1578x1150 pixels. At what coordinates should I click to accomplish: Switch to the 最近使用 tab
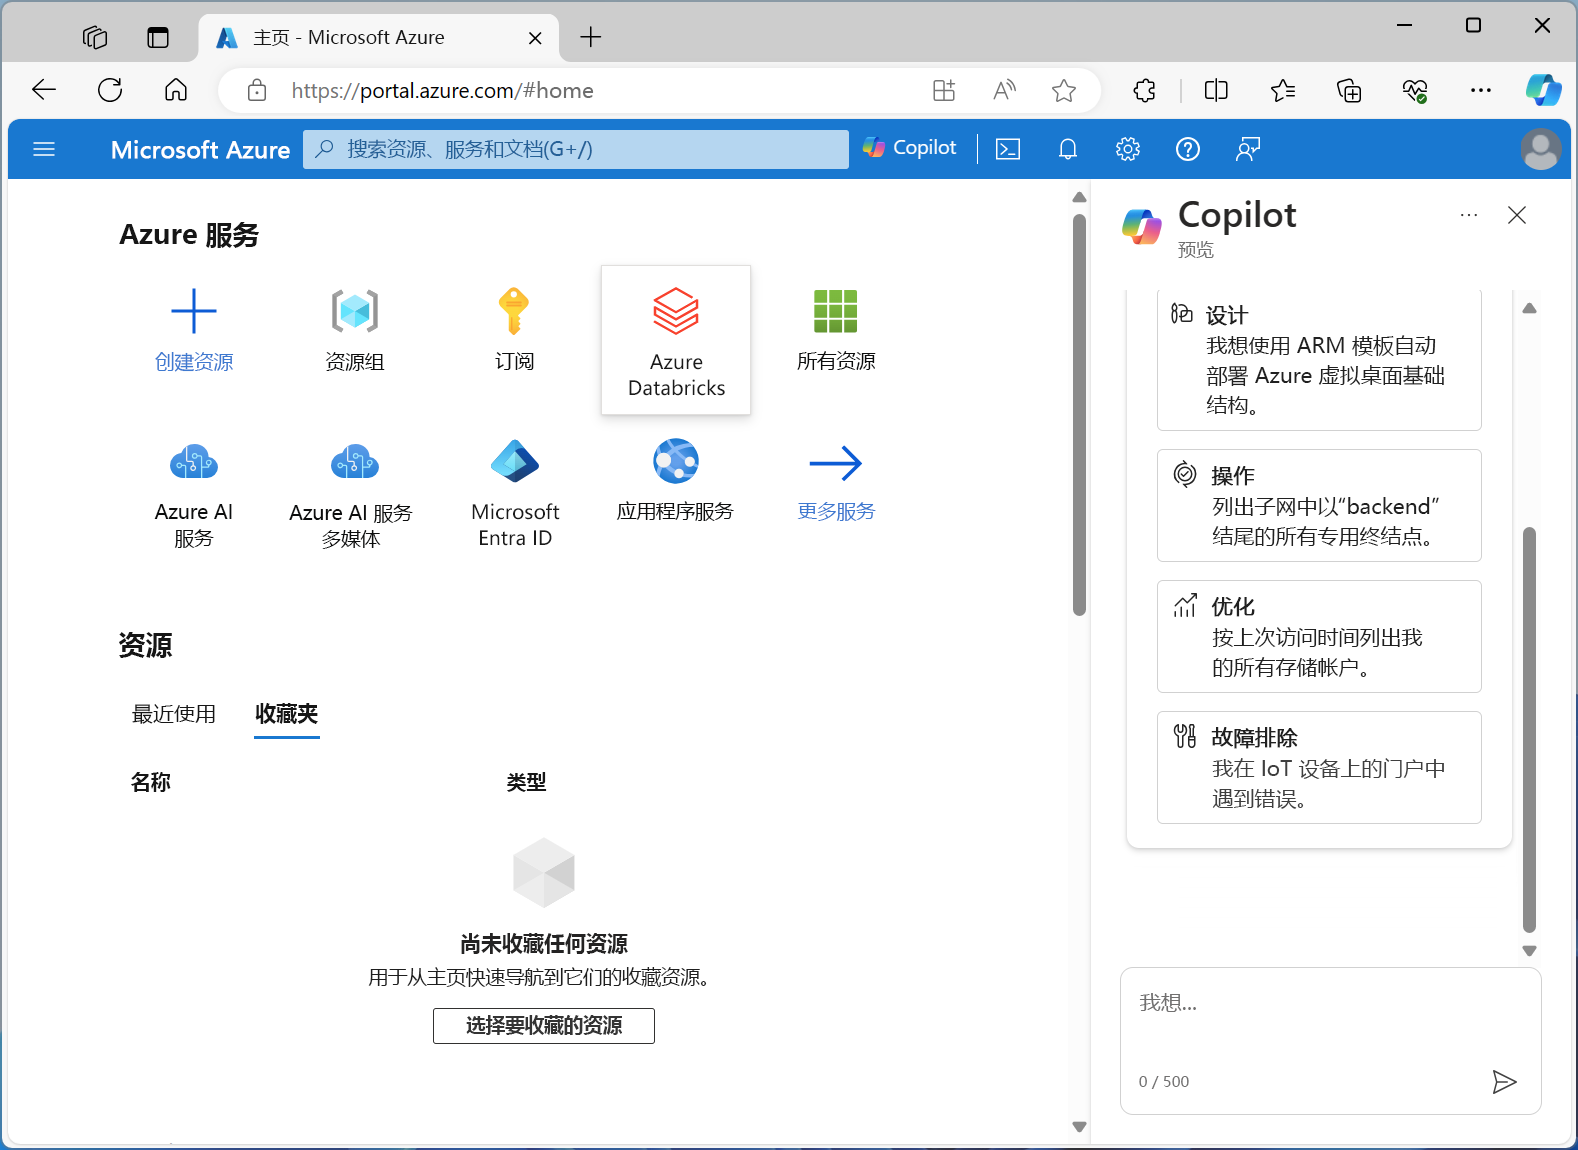(174, 714)
